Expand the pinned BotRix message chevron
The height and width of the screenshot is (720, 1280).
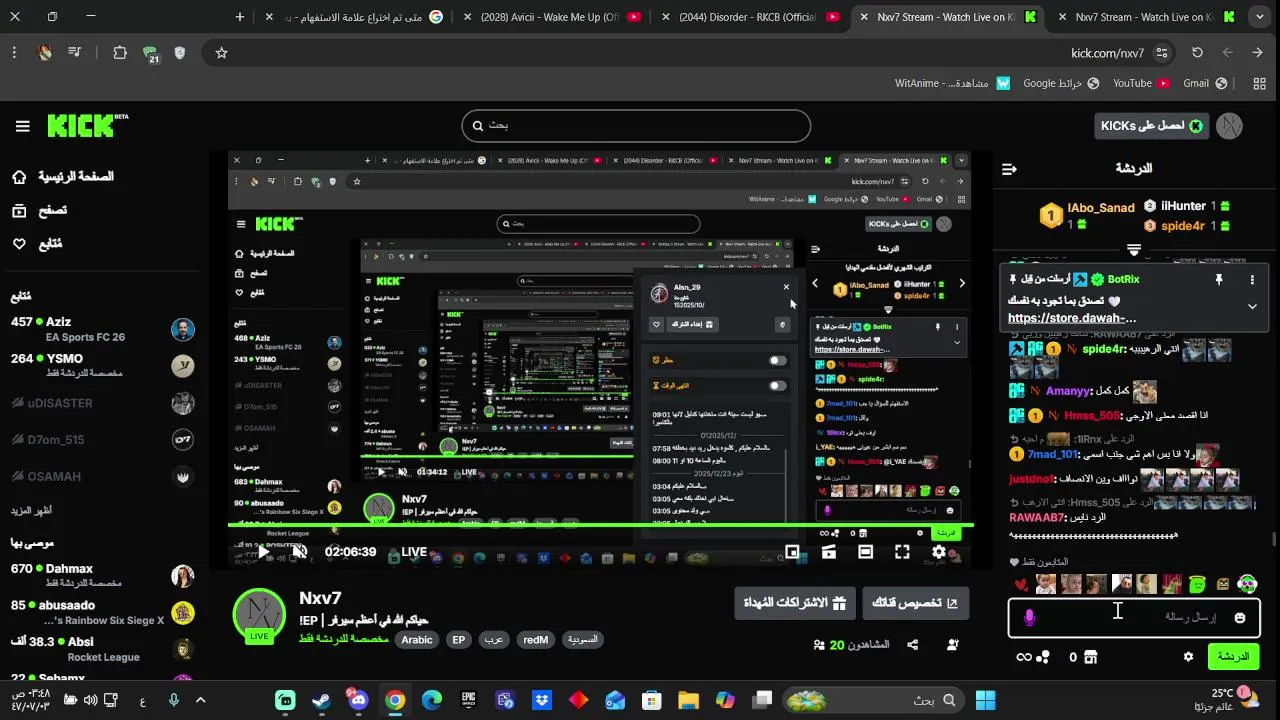coord(1252,307)
